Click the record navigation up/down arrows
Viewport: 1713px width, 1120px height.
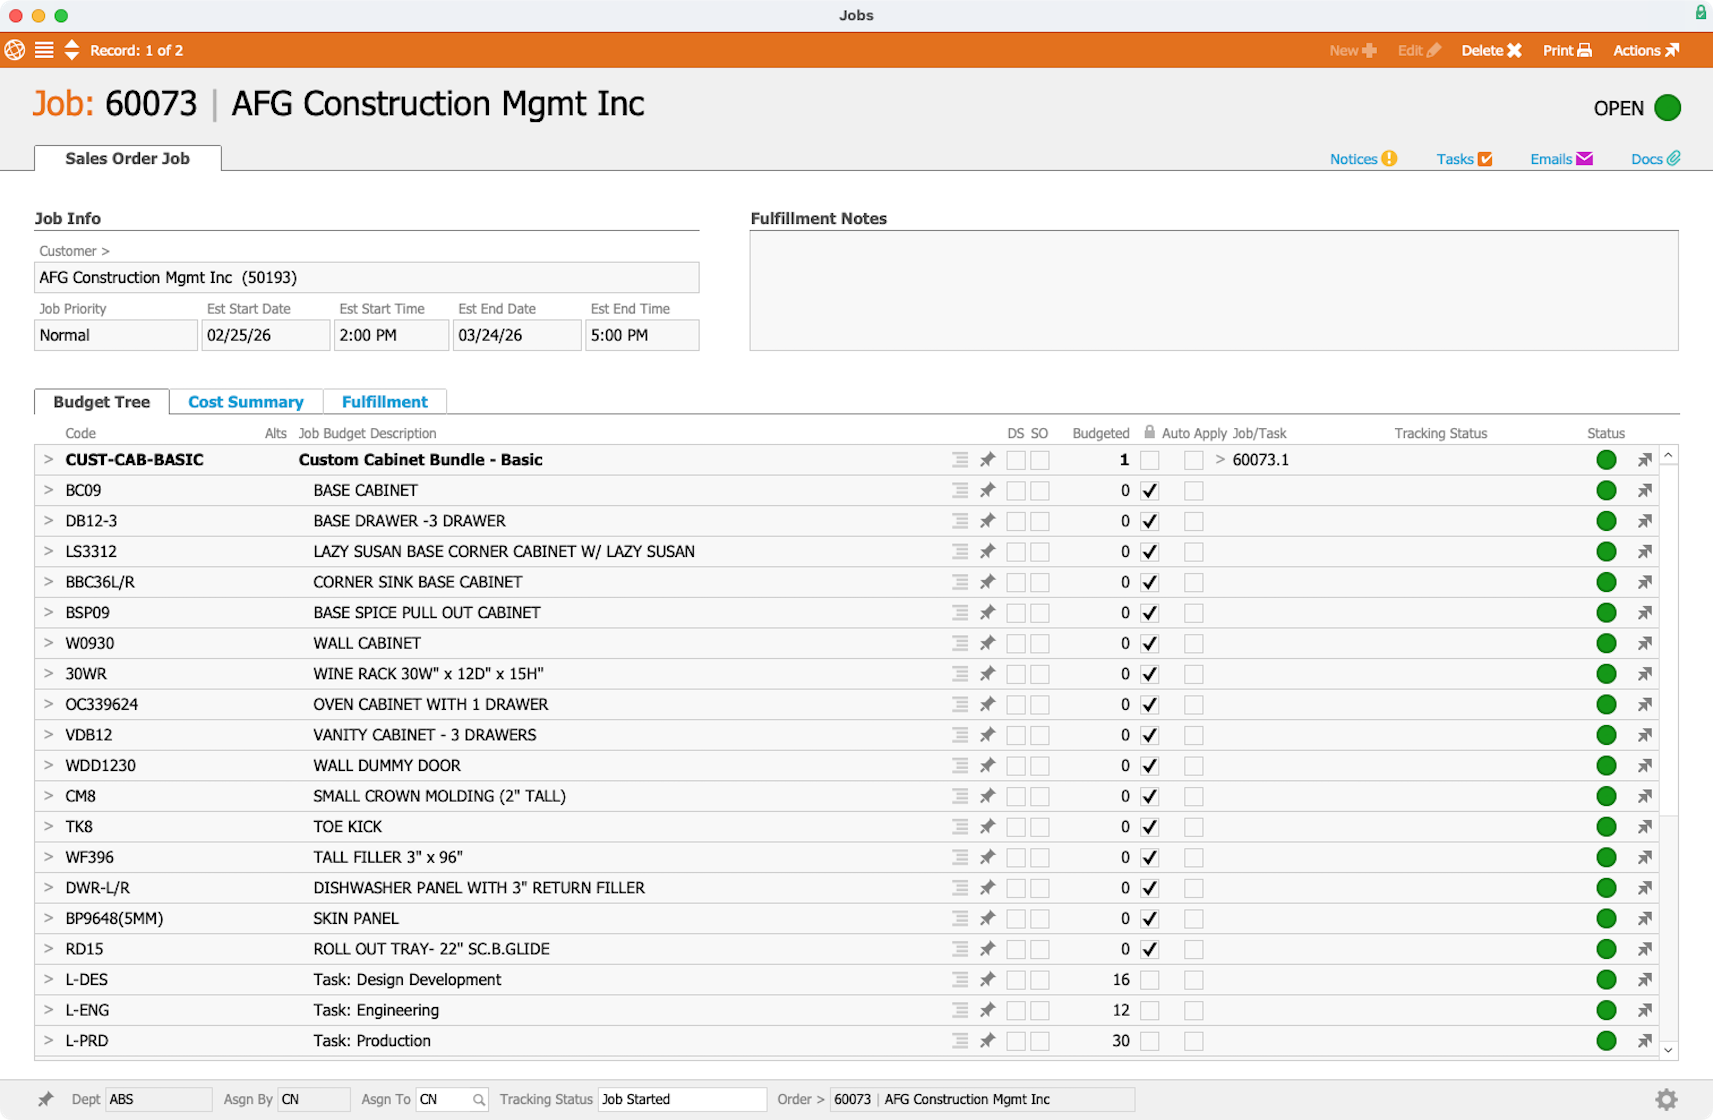point(72,50)
